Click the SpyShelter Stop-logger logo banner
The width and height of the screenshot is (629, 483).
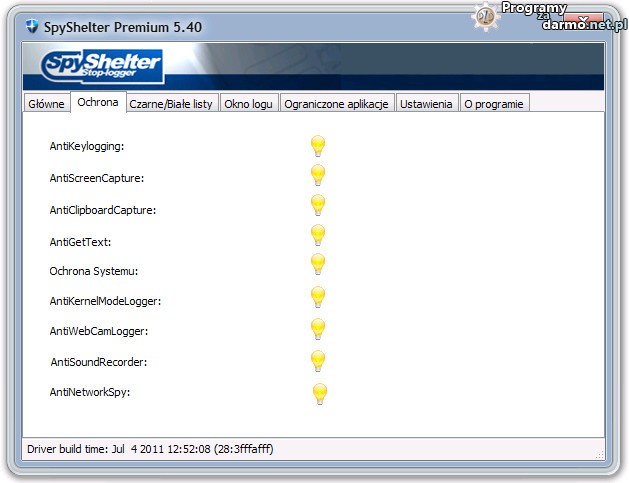pos(102,67)
